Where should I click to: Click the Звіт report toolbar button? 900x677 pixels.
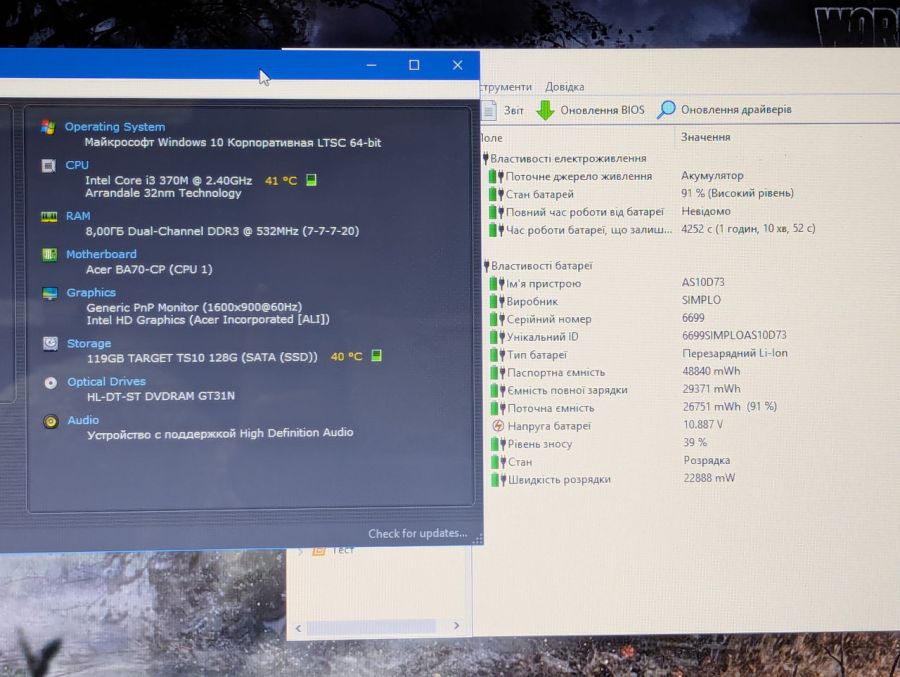(503, 110)
